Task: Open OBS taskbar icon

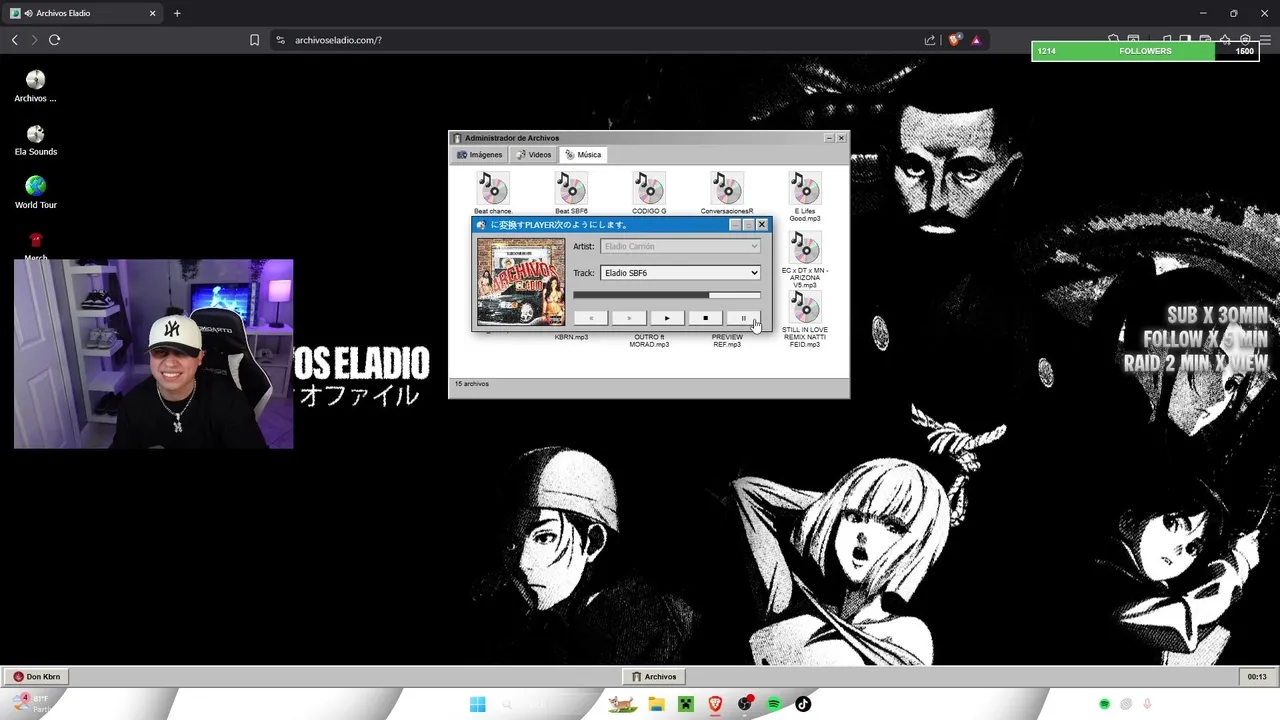Action: [x=745, y=704]
